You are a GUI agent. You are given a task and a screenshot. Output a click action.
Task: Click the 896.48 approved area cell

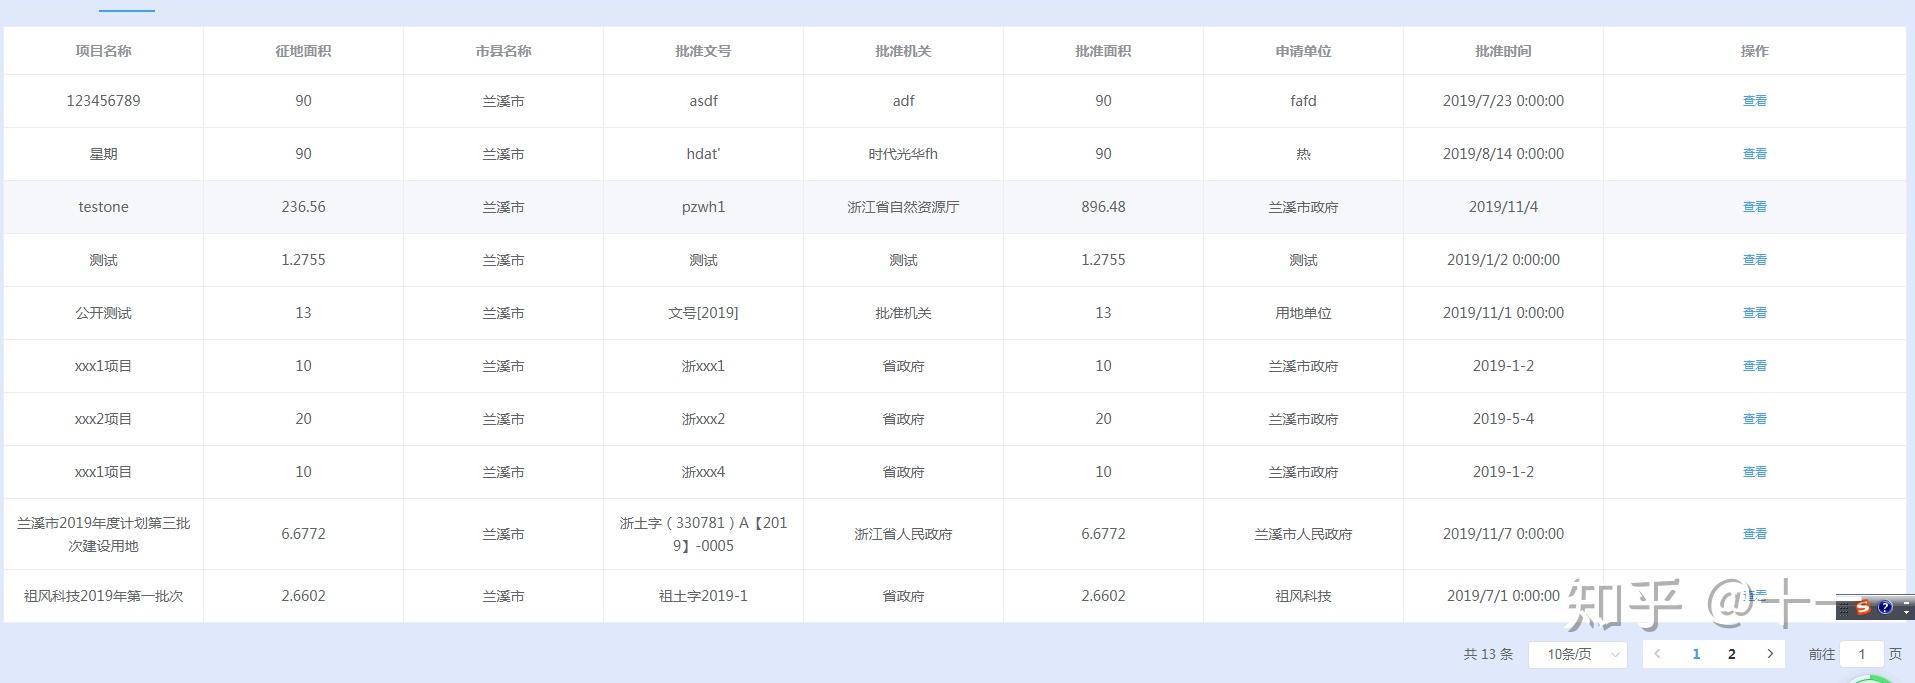coord(1103,207)
